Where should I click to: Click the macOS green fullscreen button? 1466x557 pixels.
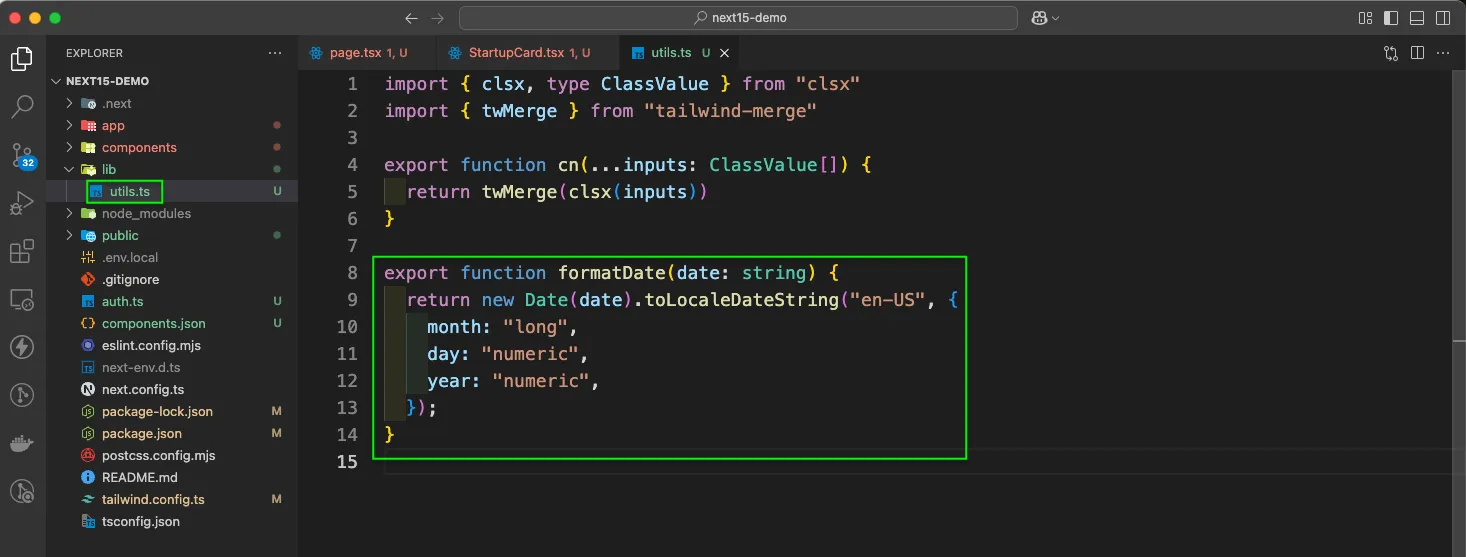coord(54,18)
